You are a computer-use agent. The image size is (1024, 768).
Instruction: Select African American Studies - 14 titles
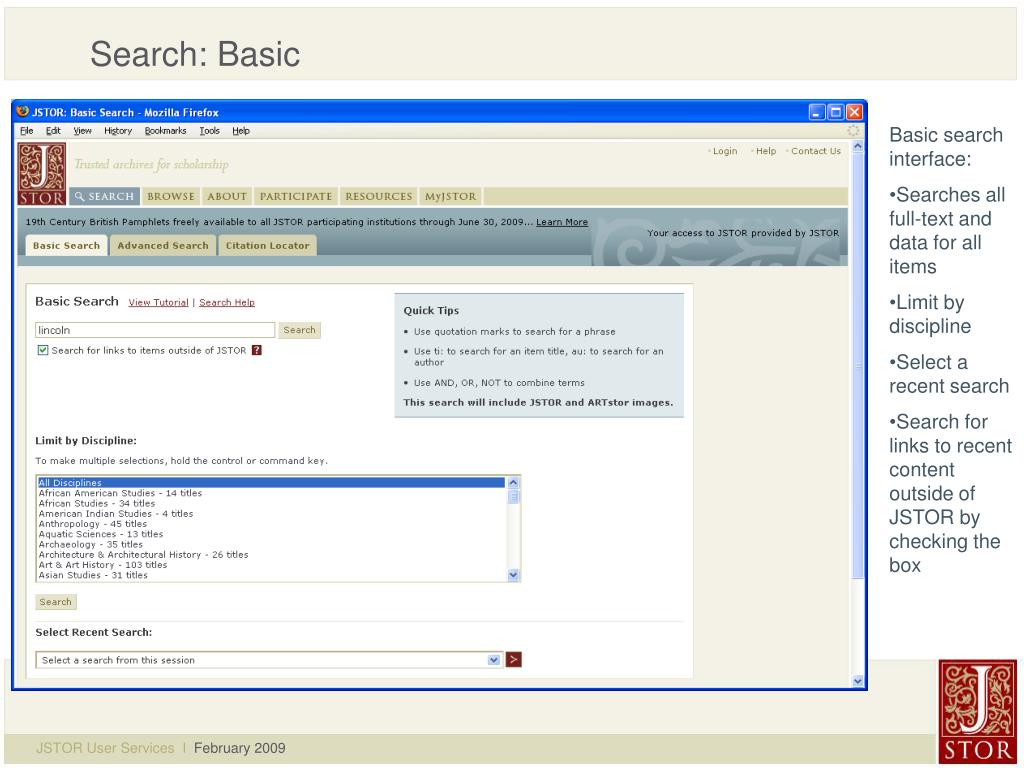271,493
